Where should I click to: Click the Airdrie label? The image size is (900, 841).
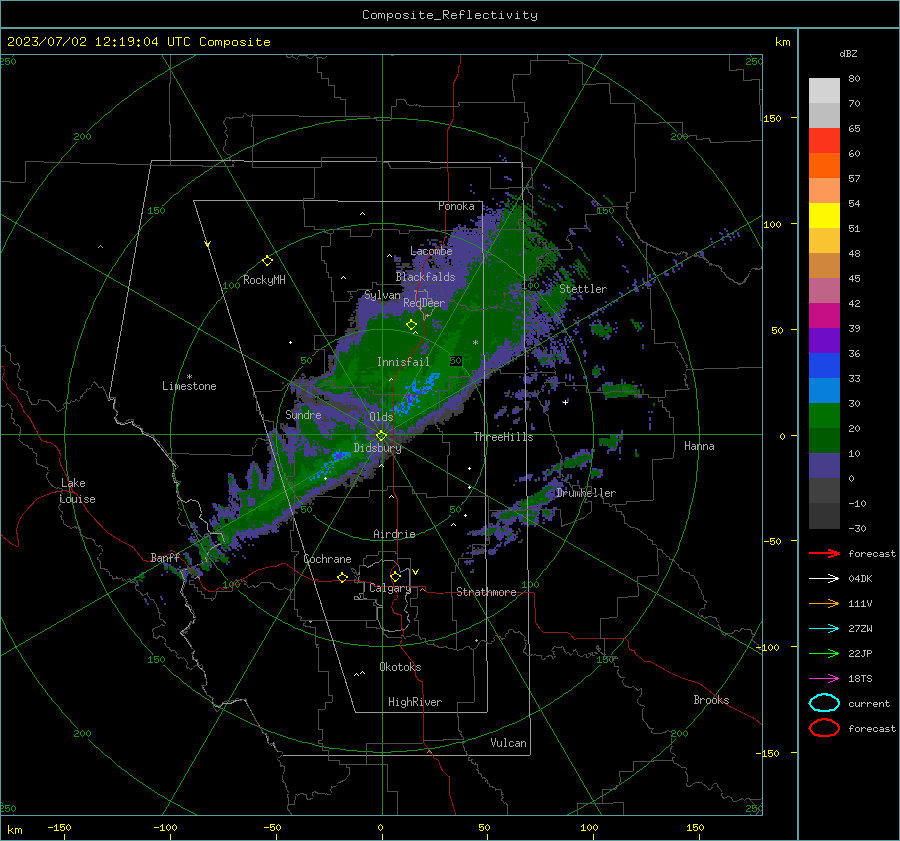(394, 534)
